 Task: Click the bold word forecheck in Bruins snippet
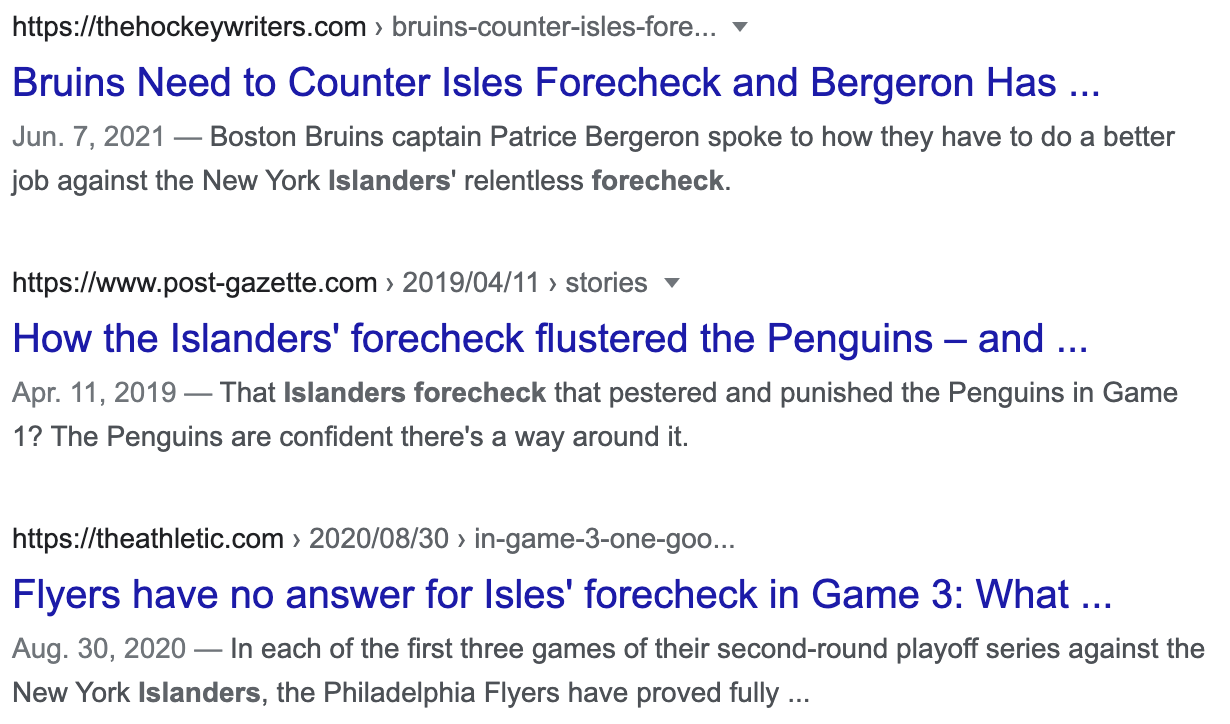657,181
